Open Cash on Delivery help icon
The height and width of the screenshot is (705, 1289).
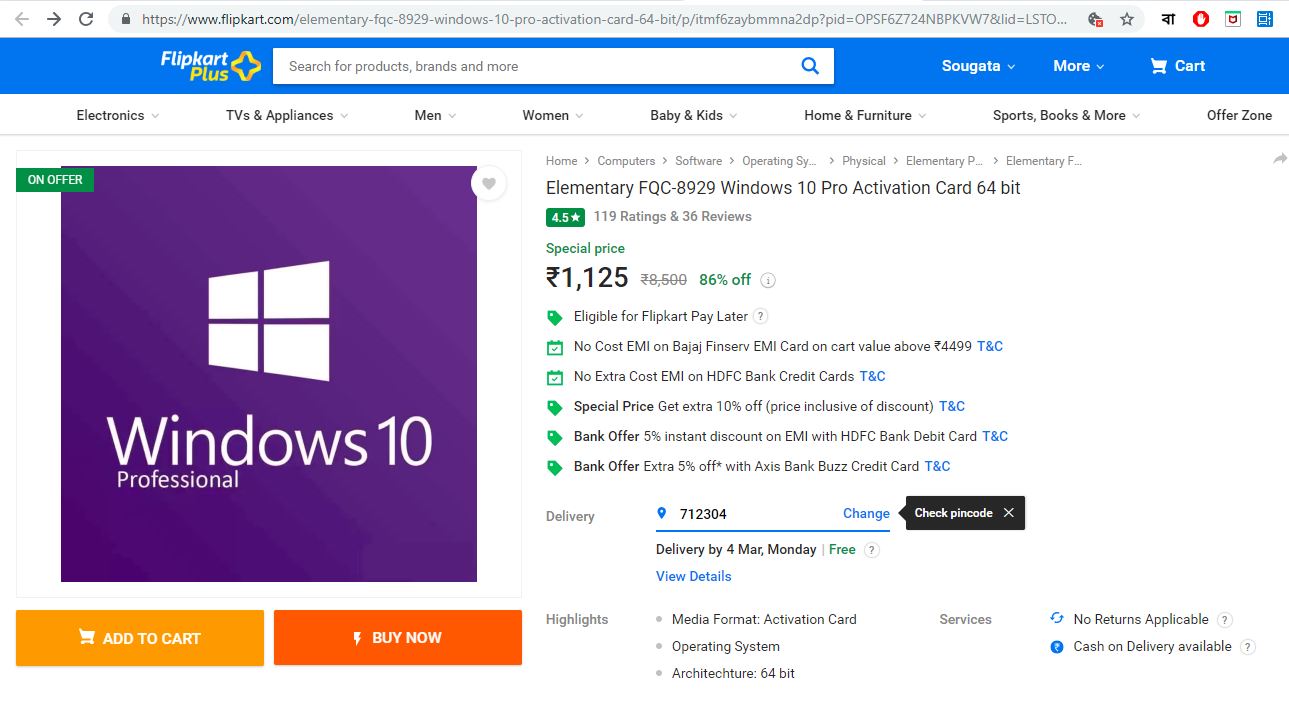(x=1247, y=647)
